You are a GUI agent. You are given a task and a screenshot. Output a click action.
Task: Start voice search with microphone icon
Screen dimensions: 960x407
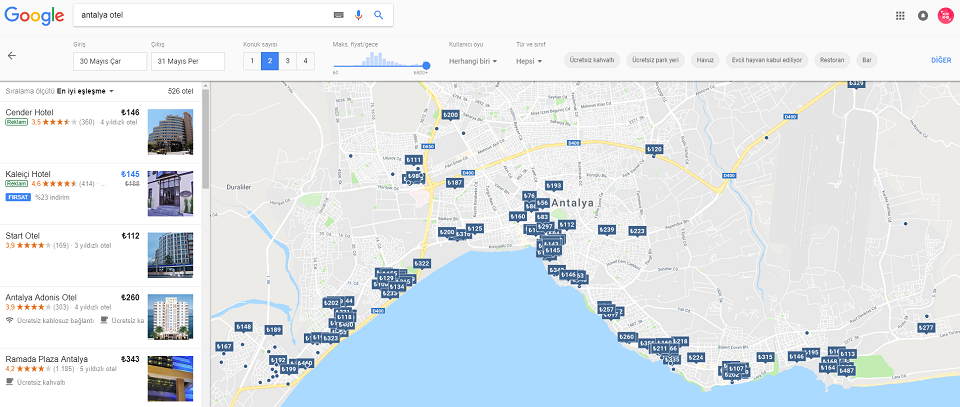click(x=359, y=15)
